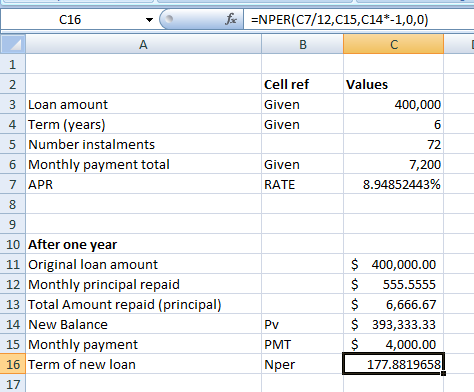Click the 'Original loan amount' cell
The height and width of the screenshot is (392, 474).
click(143, 264)
